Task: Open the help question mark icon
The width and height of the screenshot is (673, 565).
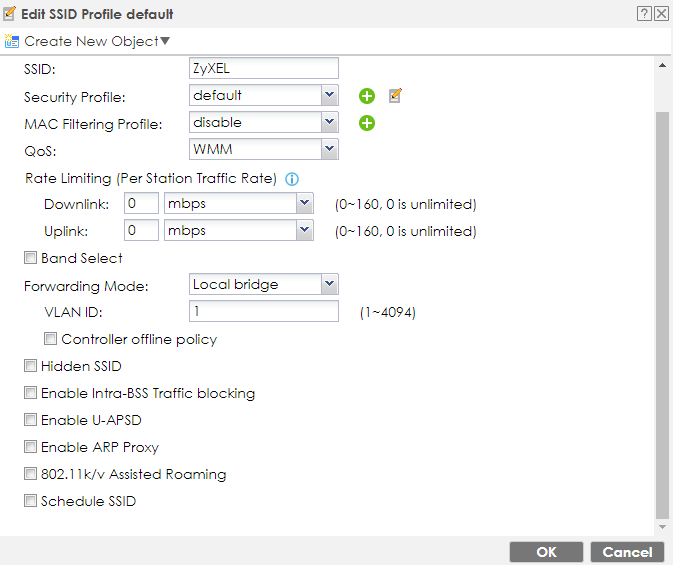Action: (645, 14)
